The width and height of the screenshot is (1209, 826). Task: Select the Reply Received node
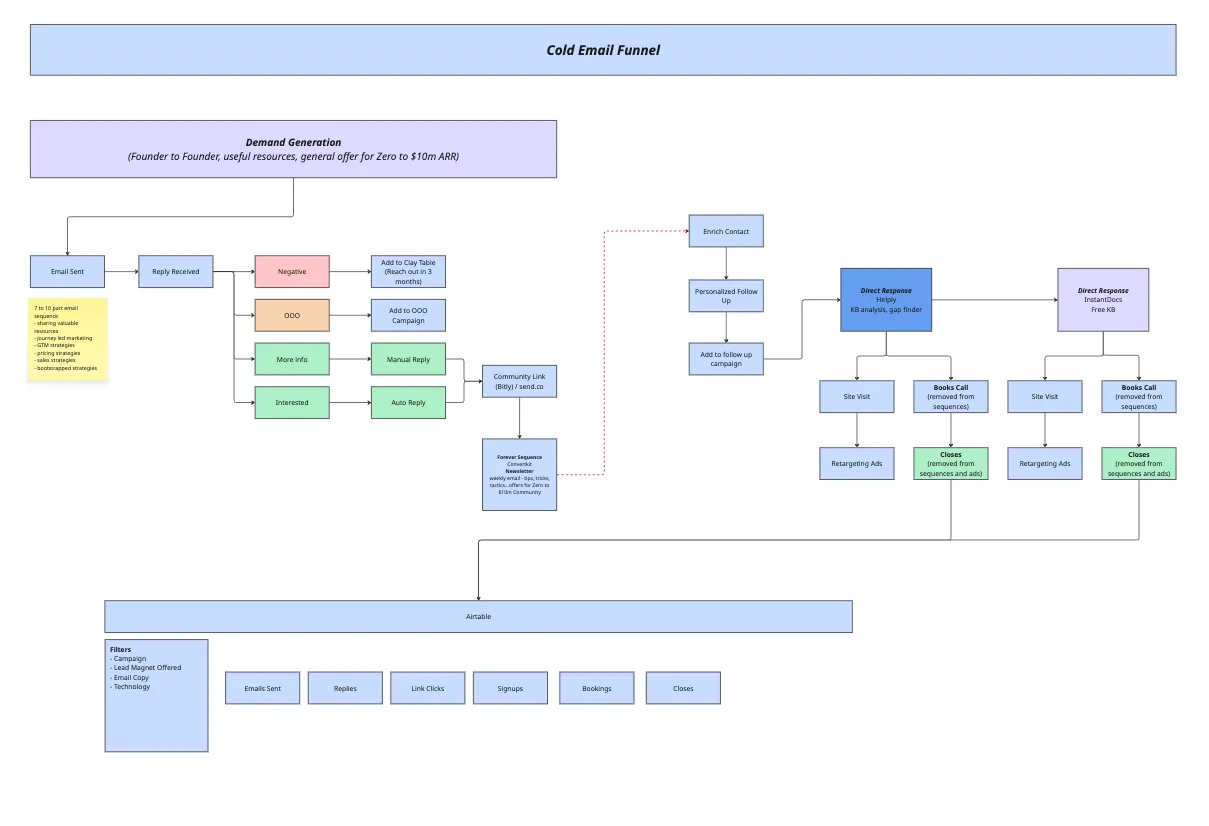[175, 272]
